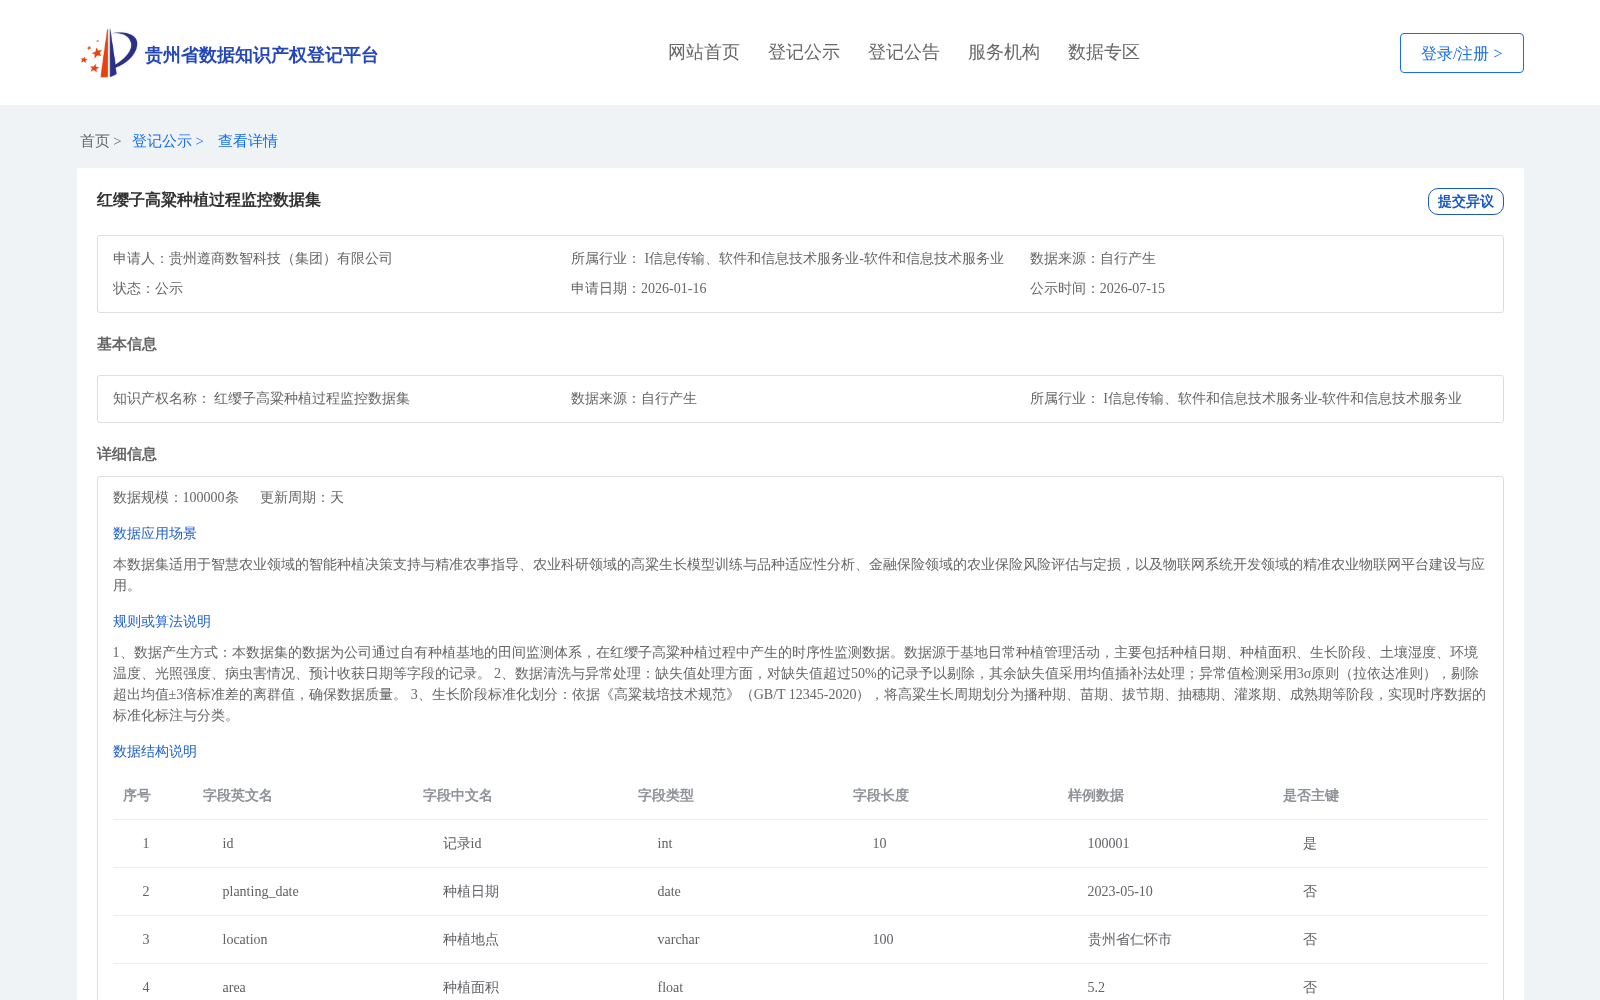Click the 字段长度 column header

click(881, 795)
